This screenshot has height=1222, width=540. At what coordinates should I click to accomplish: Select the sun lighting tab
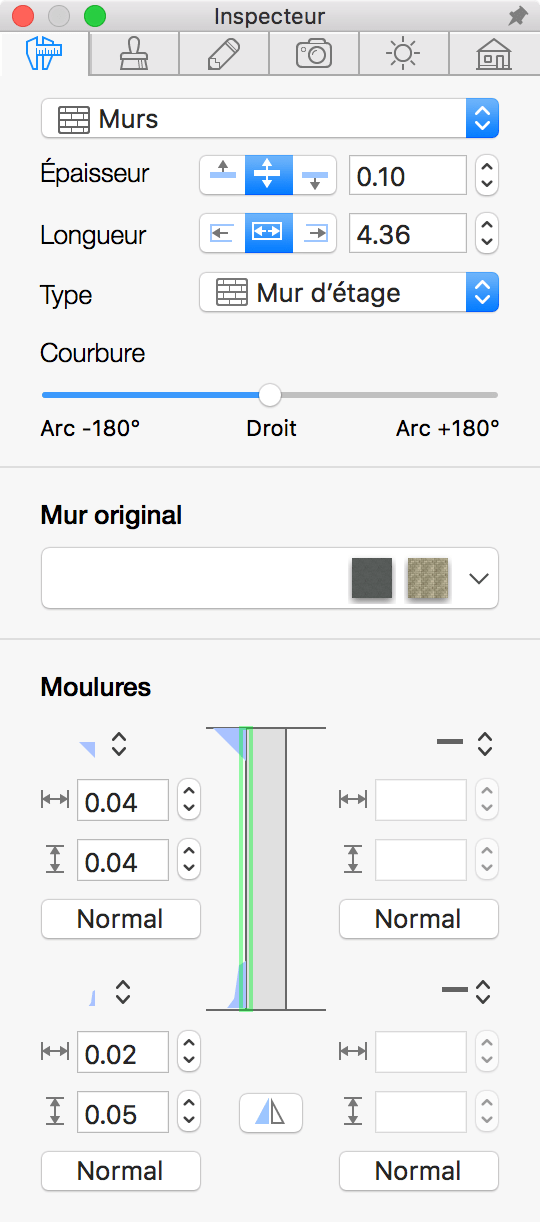[403, 53]
